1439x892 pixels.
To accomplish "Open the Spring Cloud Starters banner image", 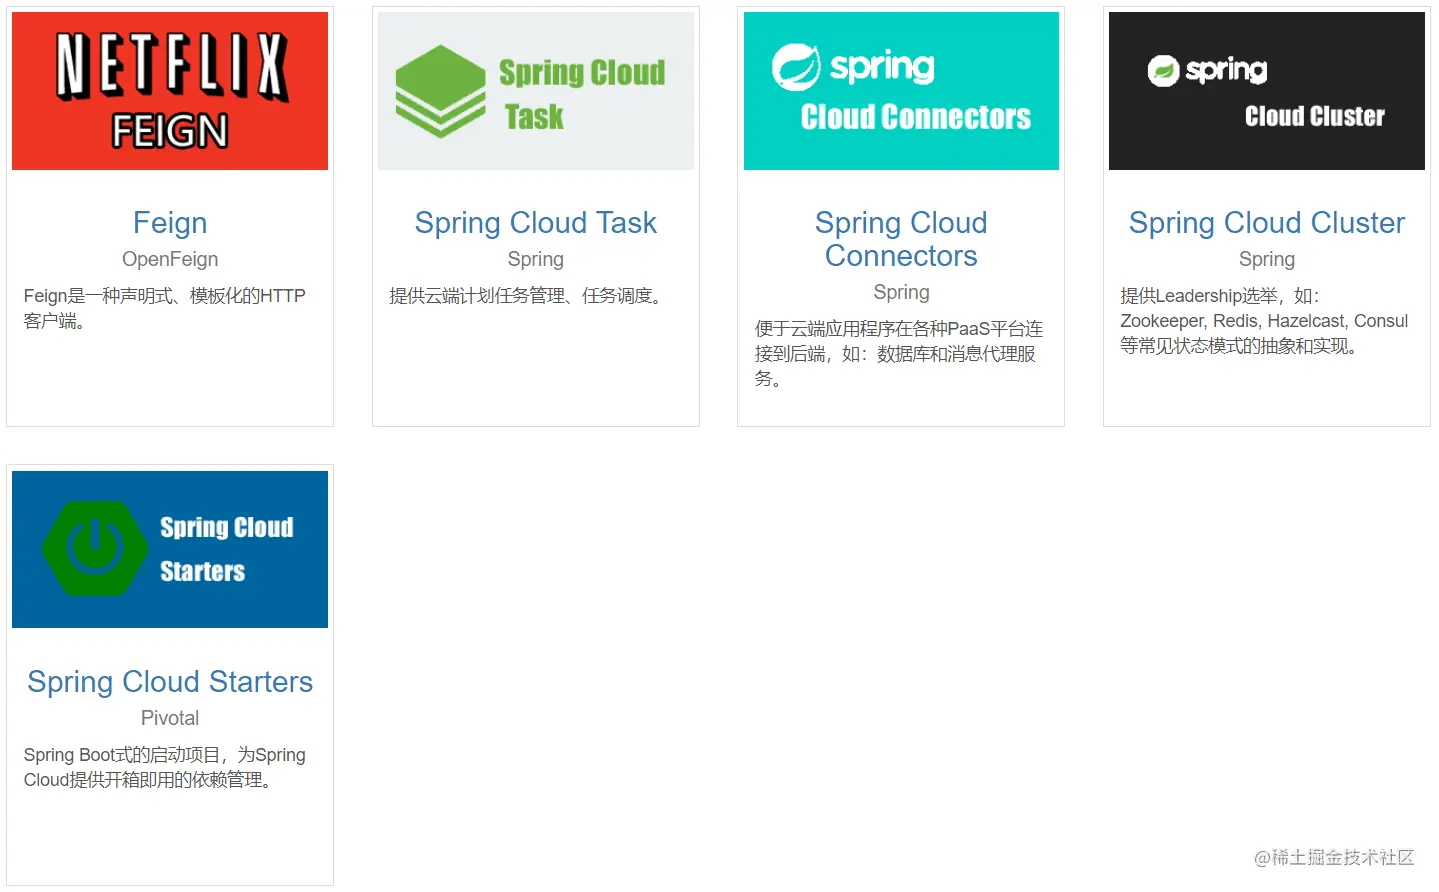I will pyautogui.click(x=170, y=549).
